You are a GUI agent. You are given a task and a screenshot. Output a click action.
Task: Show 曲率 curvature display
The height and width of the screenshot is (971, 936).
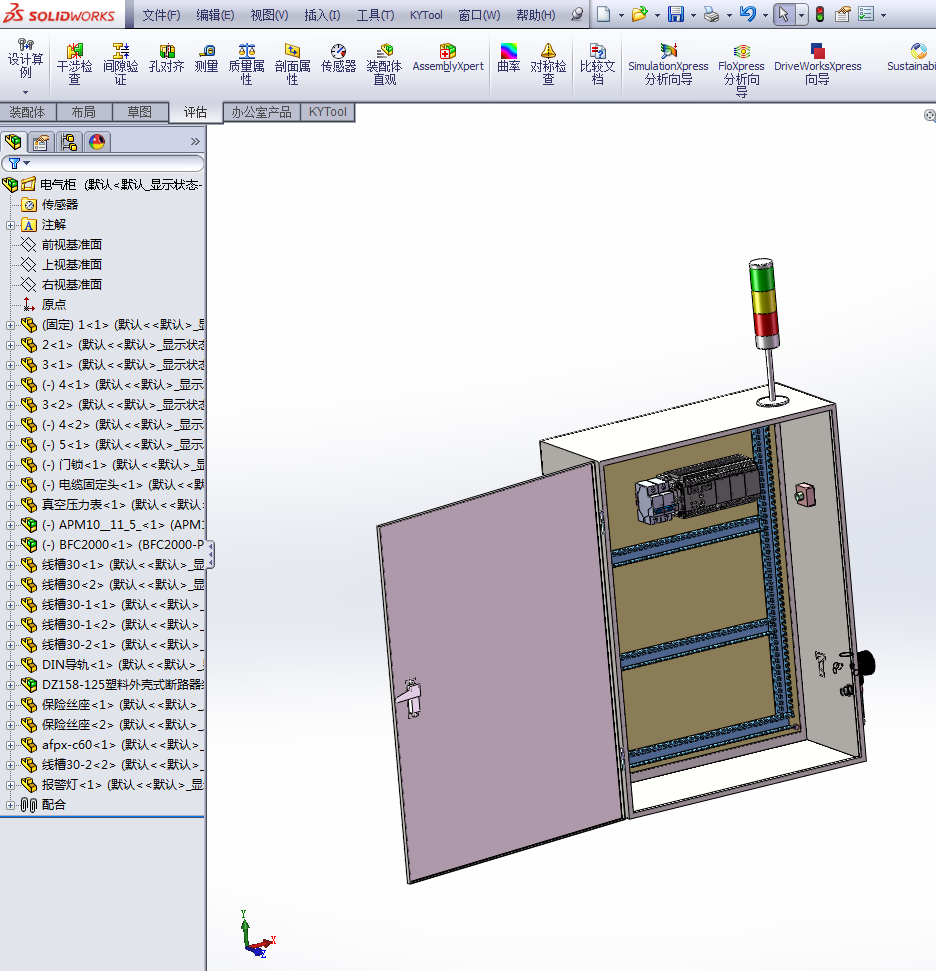point(509,58)
